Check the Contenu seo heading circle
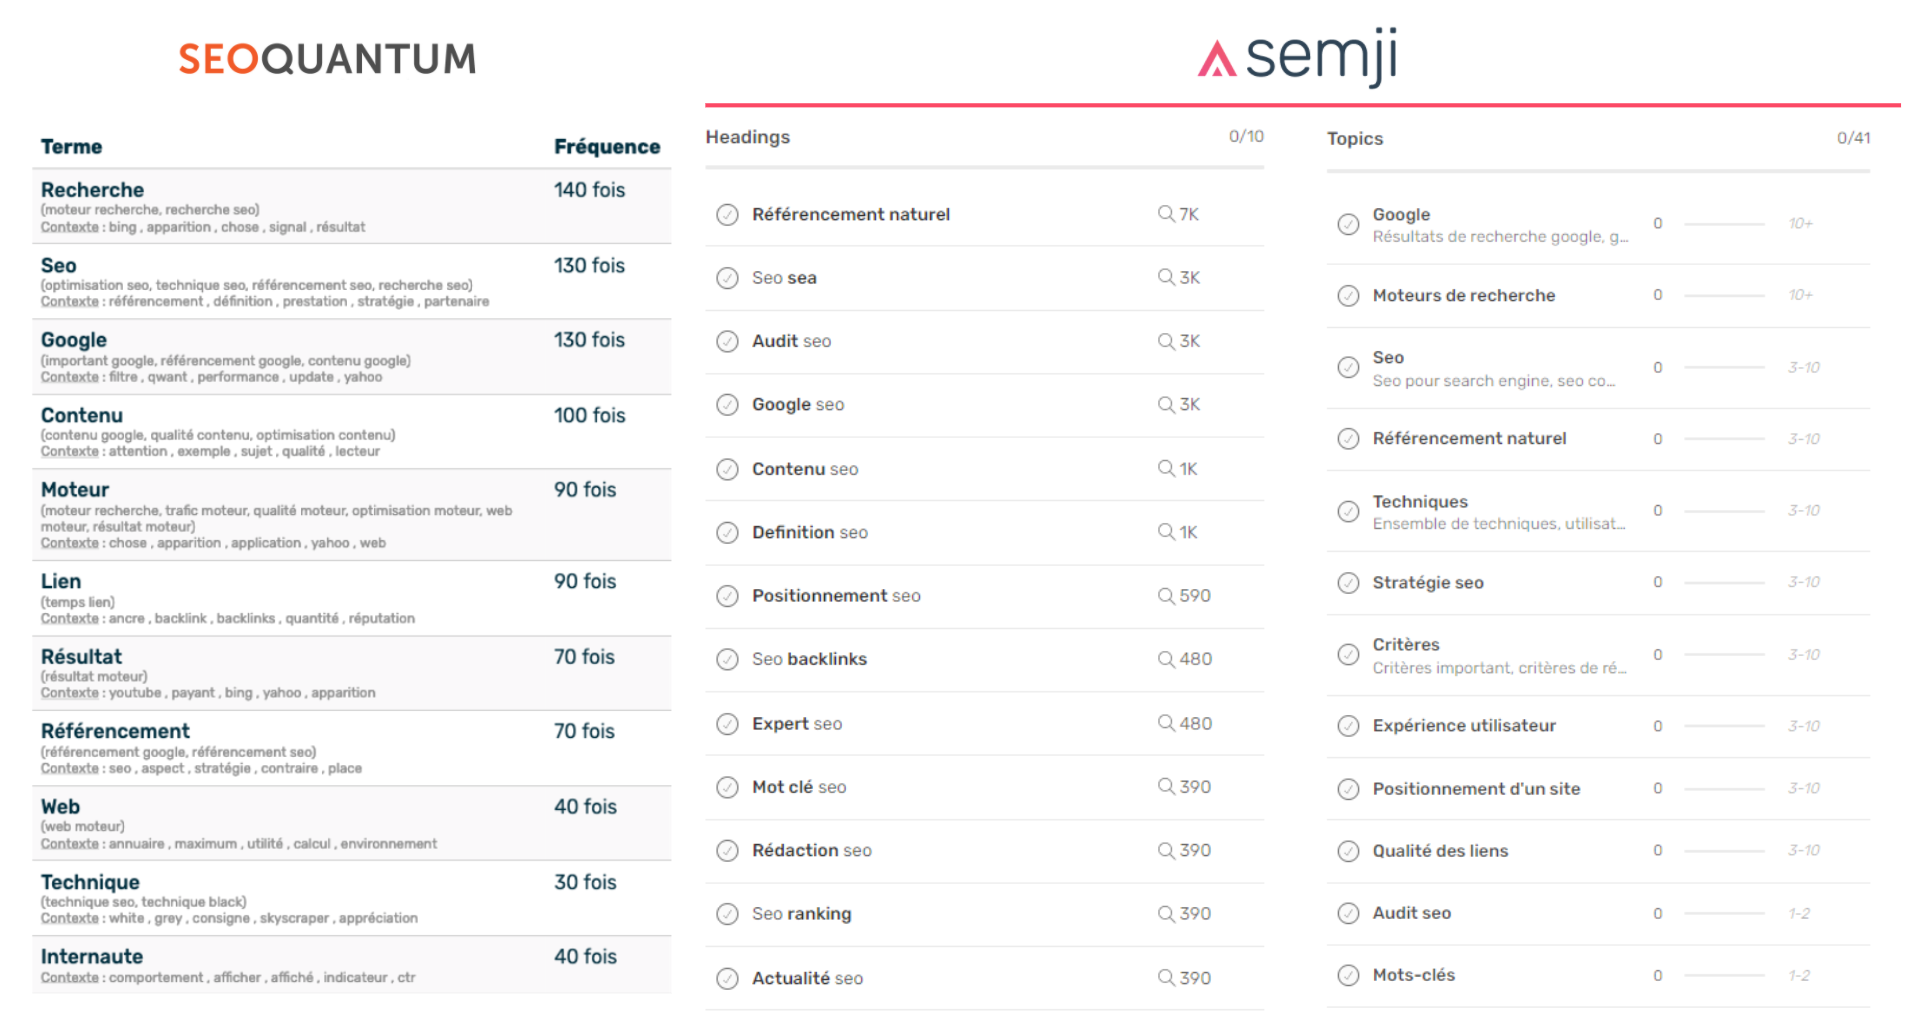 (727, 469)
